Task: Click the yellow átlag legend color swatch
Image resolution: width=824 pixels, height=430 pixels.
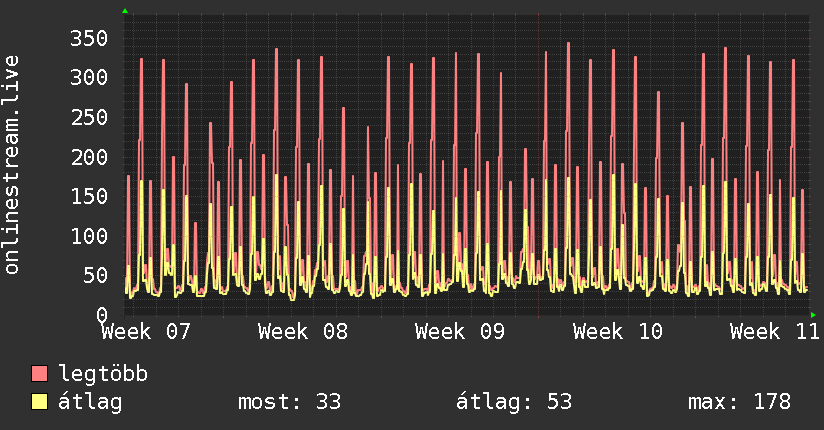Action: 39,402
